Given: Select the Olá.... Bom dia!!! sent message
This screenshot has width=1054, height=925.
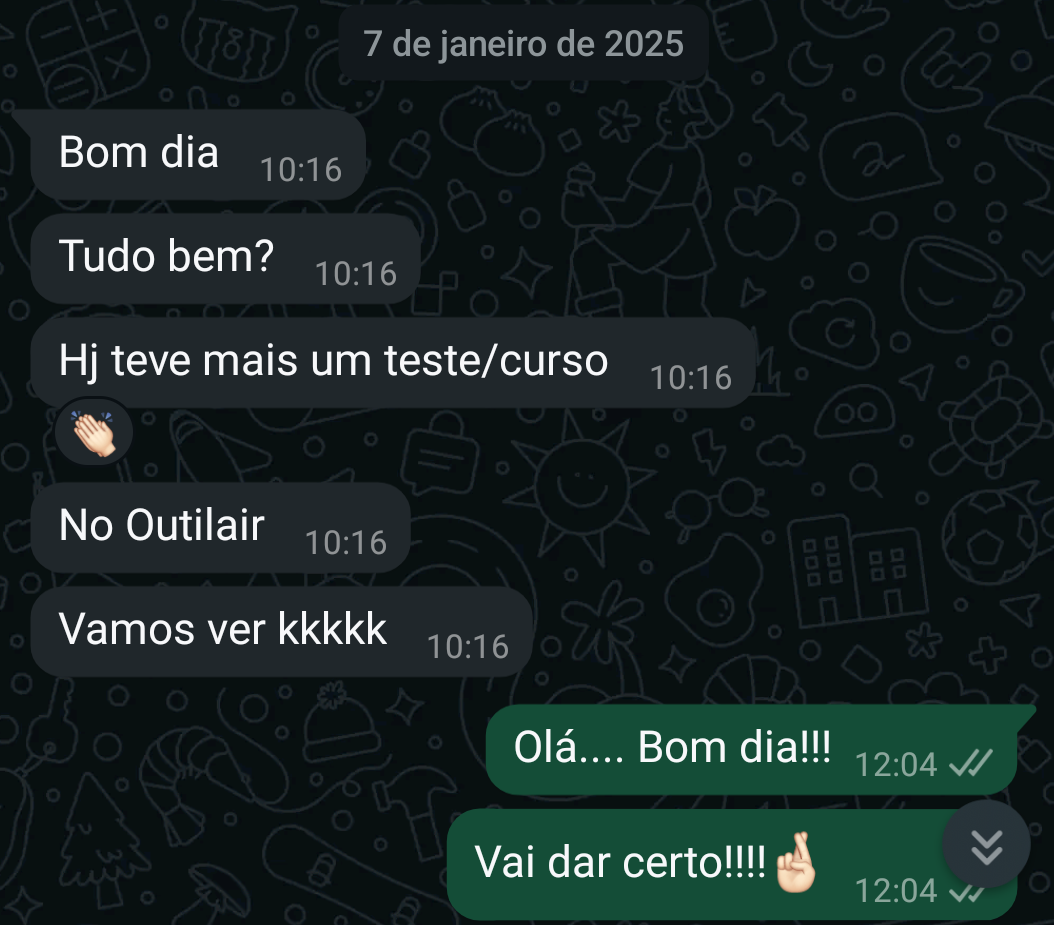Looking at the screenshot, I should (x=752, y=750).
